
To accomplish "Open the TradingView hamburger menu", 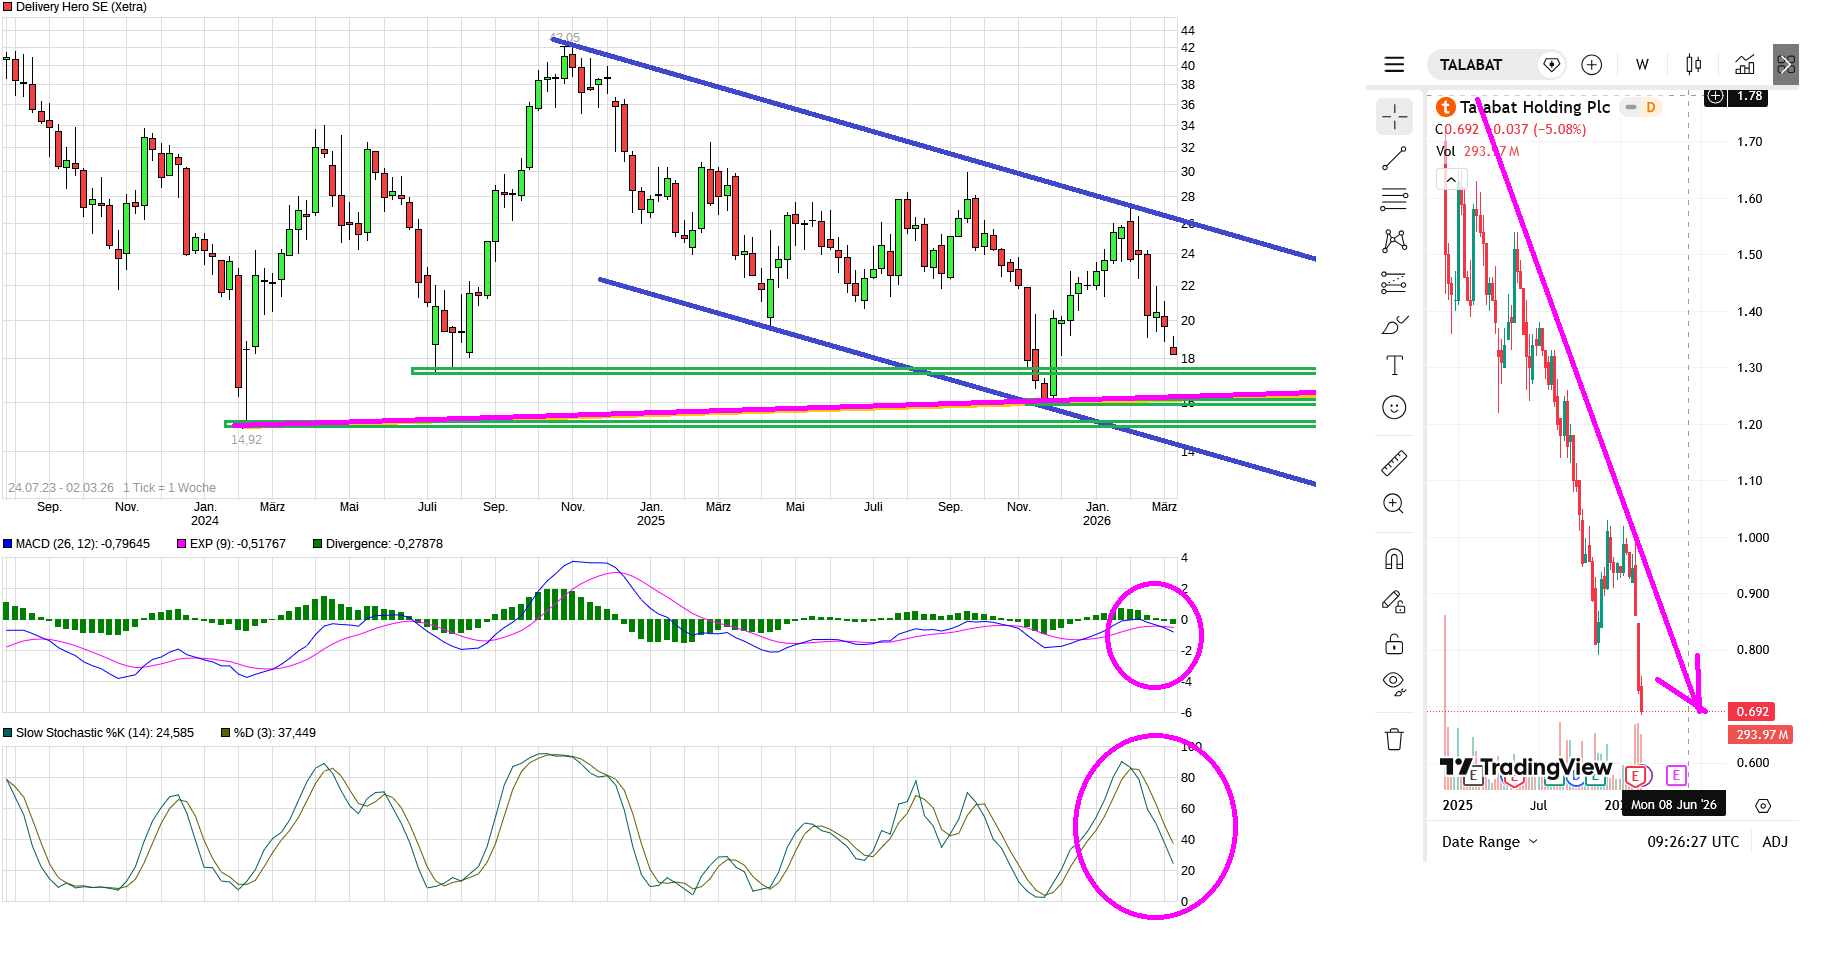I will click(x=1394, y=65).
